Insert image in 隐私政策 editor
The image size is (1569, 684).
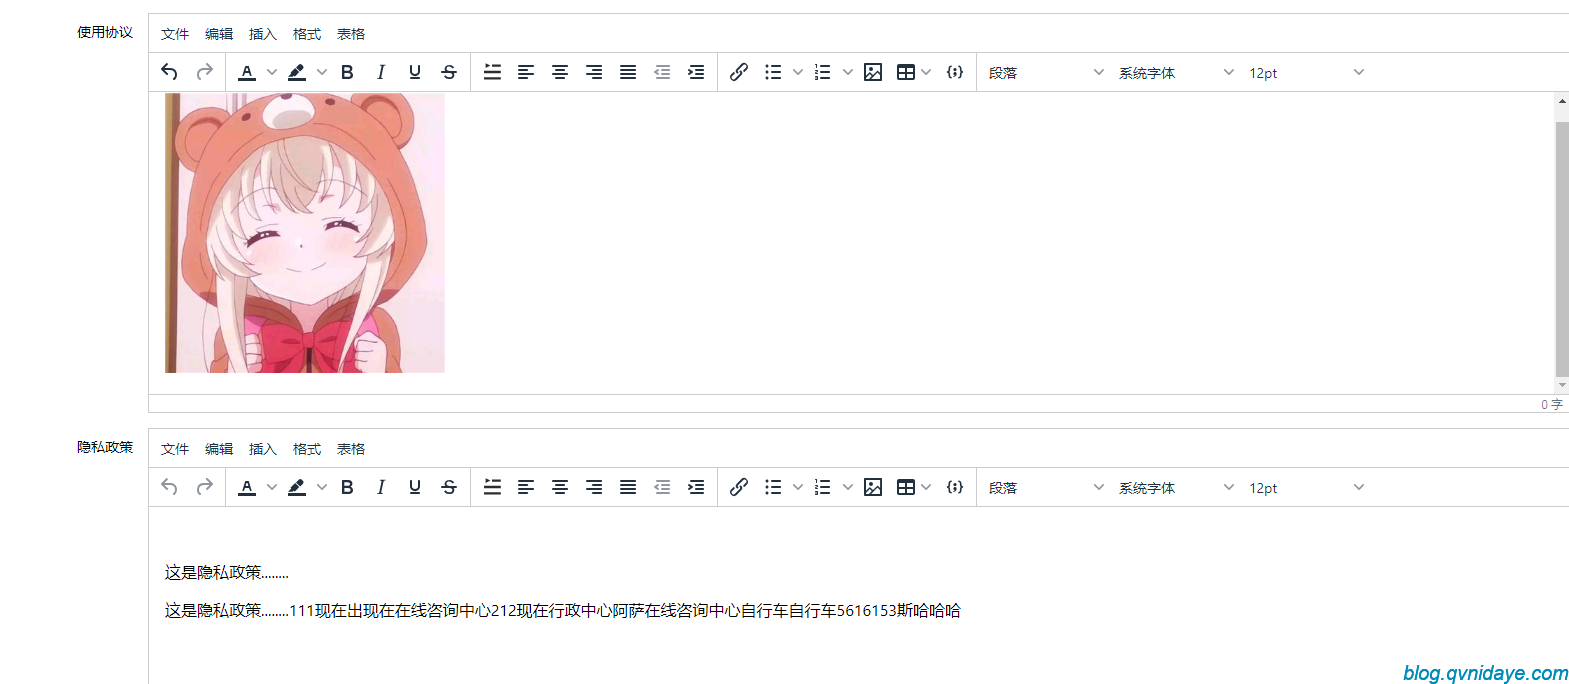873,487
